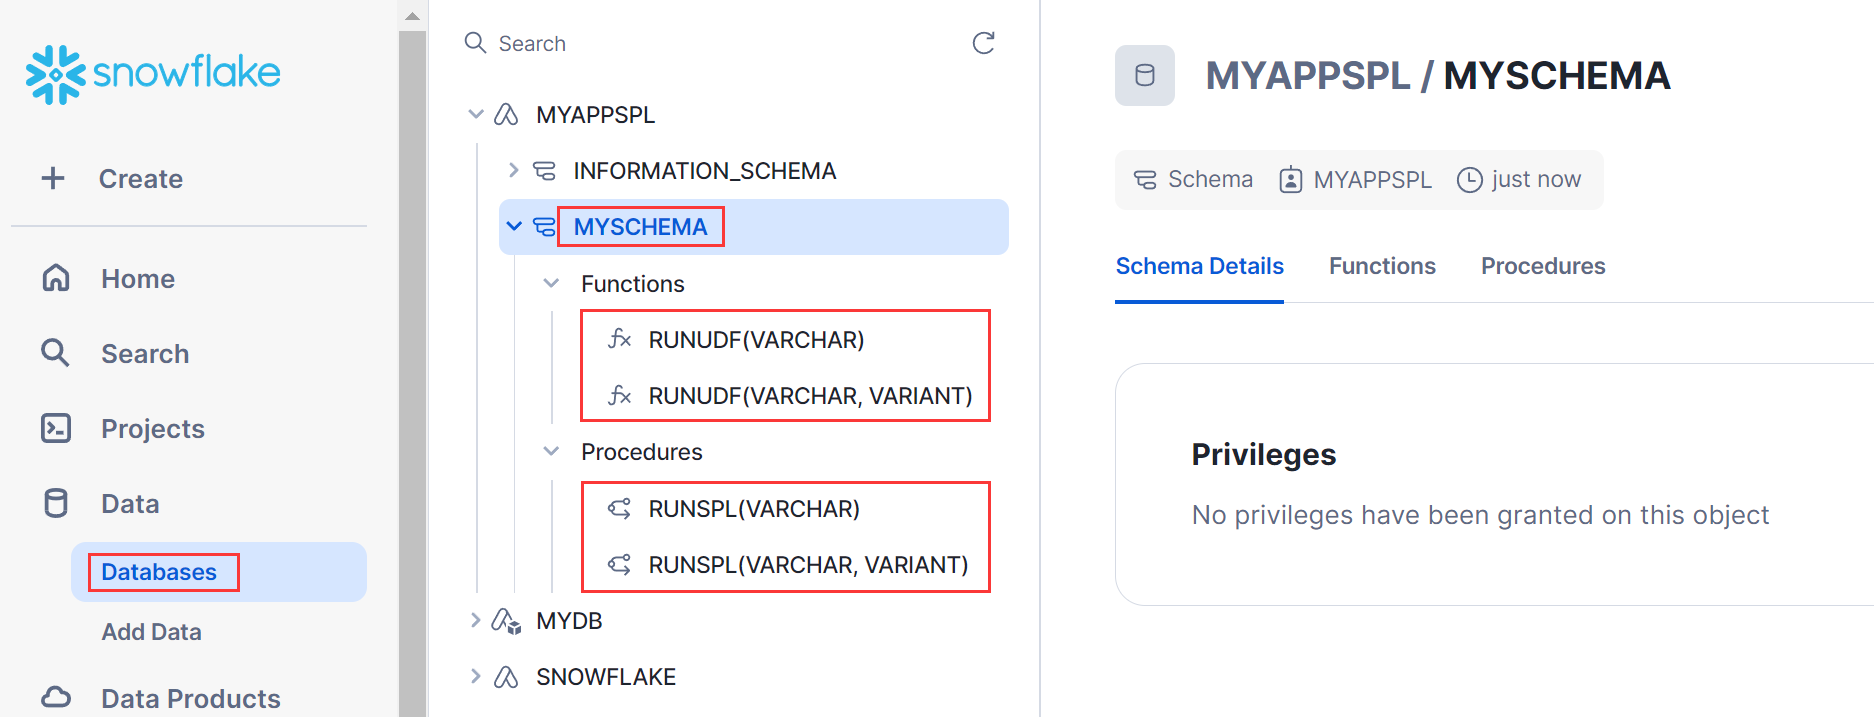Expand the INFORMATION_SCHEMA node

click(513, 170)
